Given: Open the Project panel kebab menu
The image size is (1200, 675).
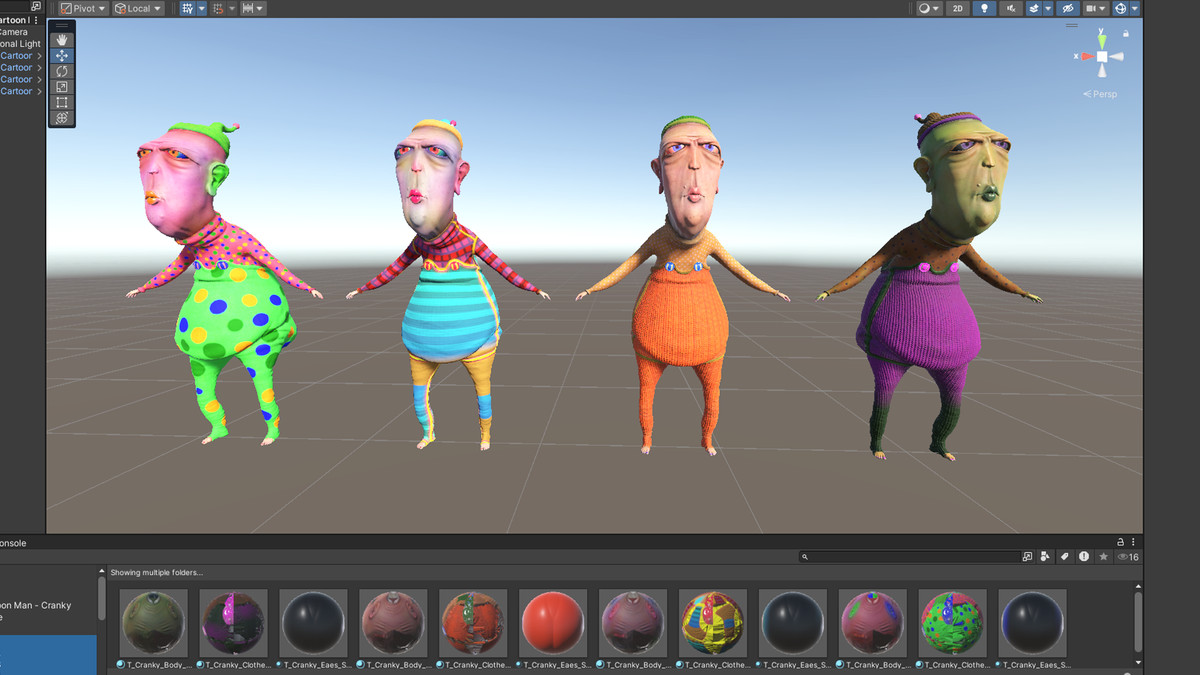Looking at the screenshot, I should [x=1134, y=542].
